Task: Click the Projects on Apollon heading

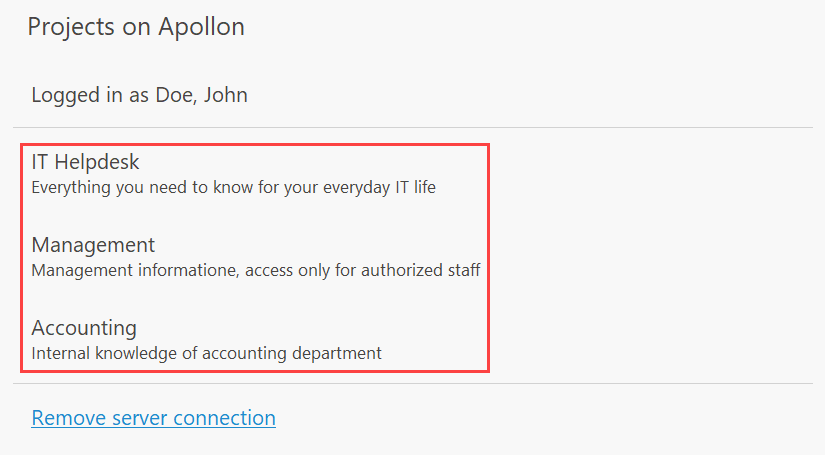Action: point(136,27)
